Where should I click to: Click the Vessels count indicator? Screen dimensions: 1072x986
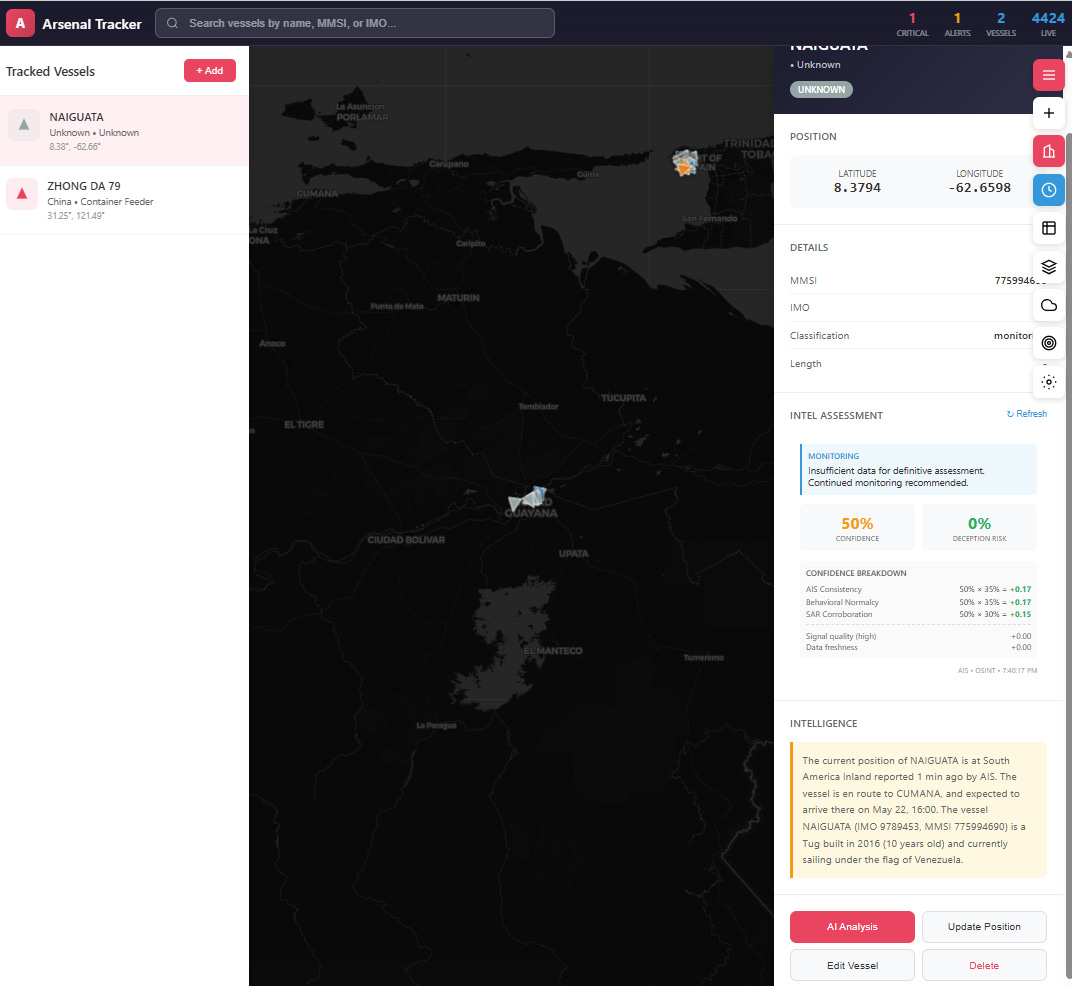point(1001,24)
